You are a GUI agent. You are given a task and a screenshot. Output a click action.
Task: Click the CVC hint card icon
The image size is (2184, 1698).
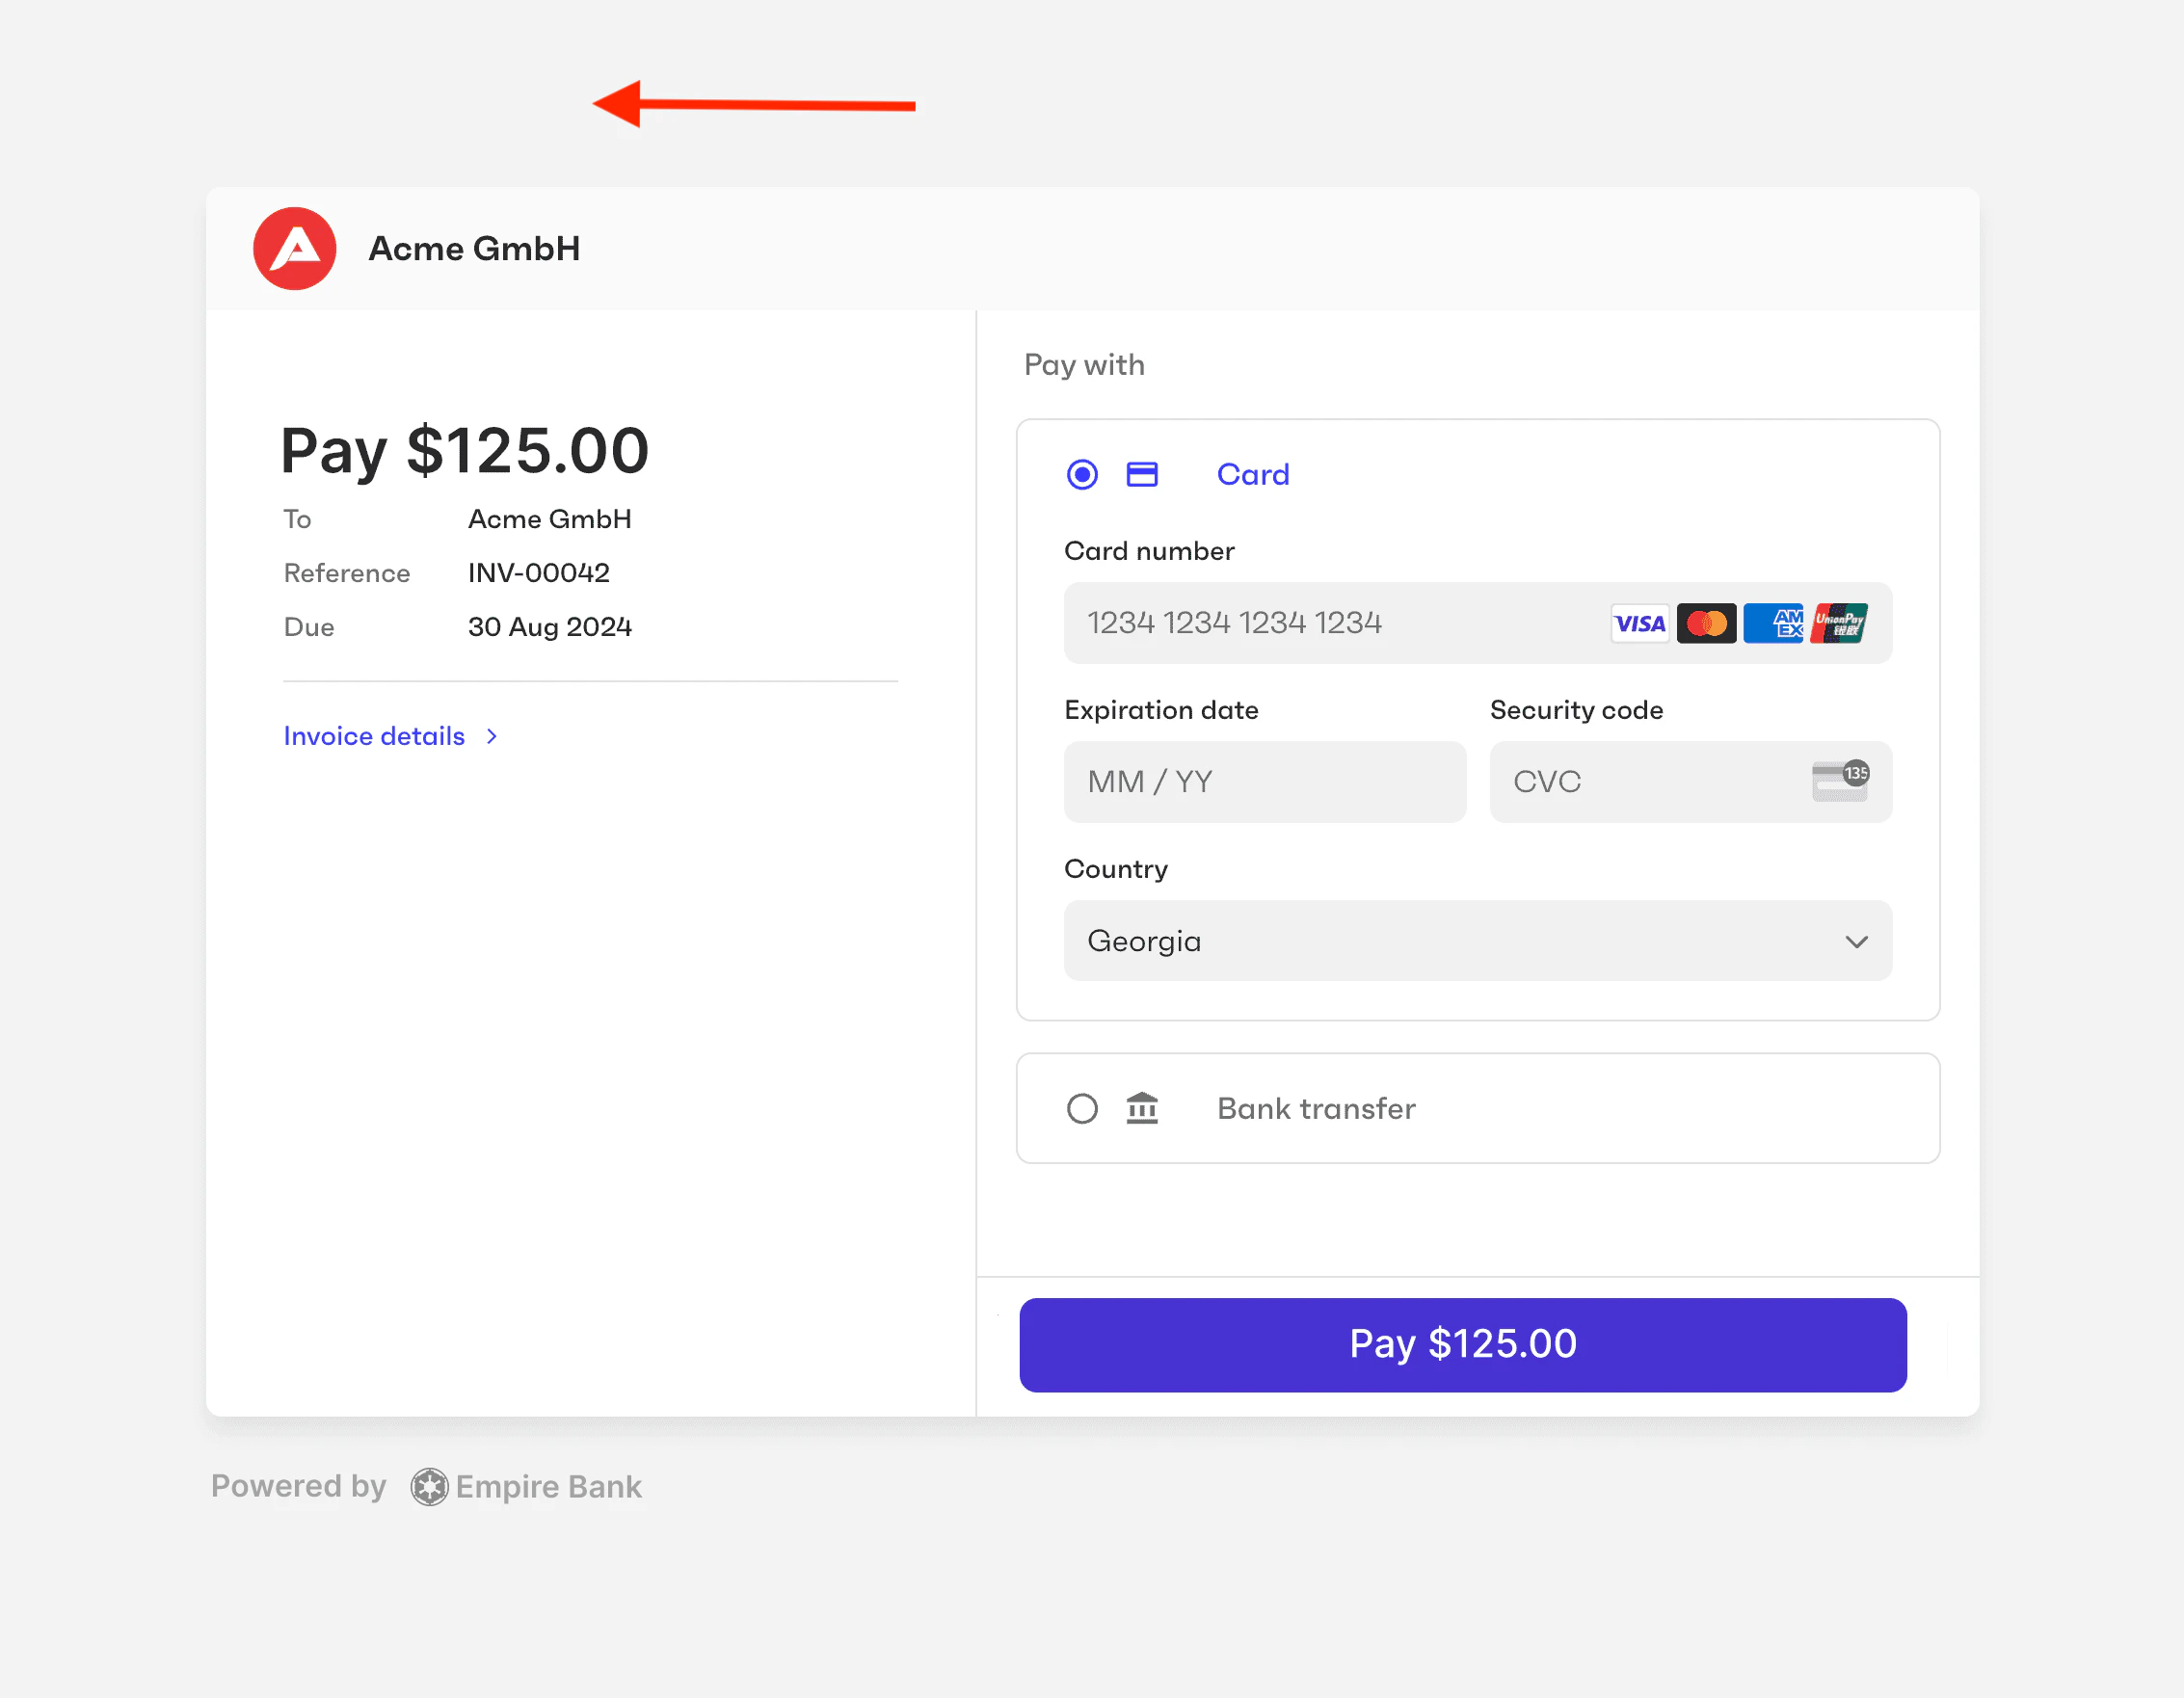1841,781
